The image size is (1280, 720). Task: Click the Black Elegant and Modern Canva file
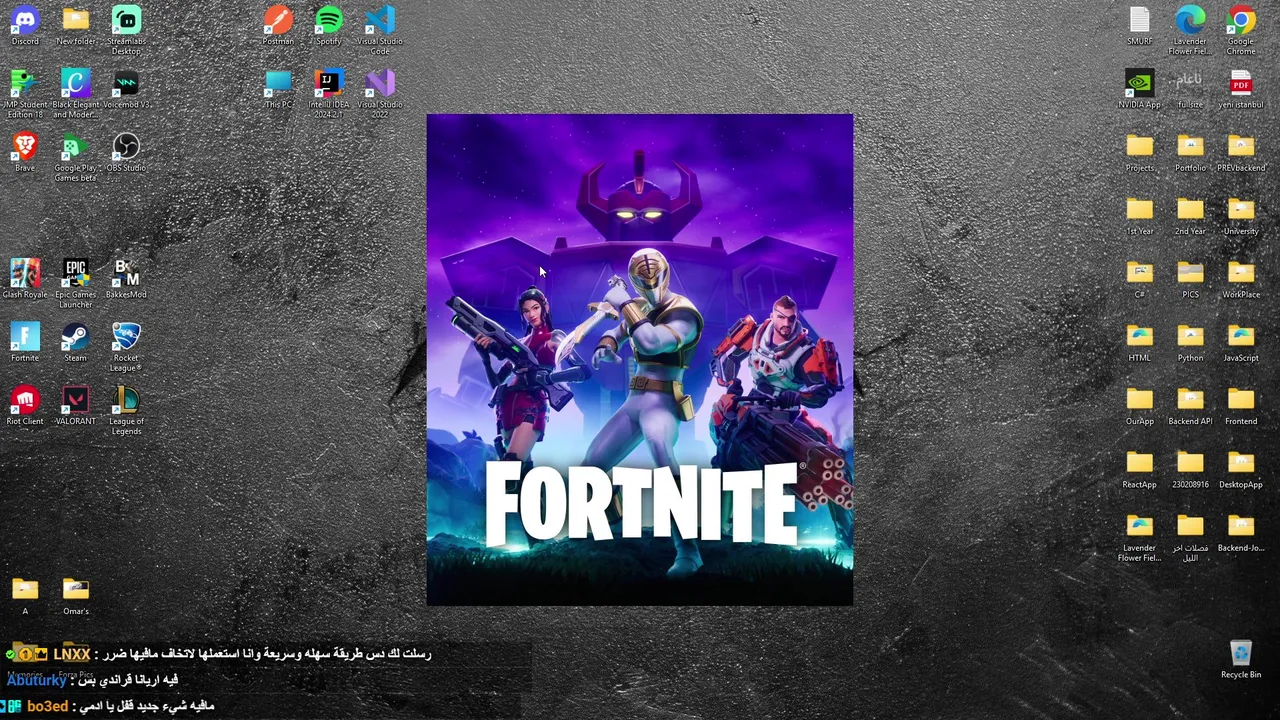(76, 94)
